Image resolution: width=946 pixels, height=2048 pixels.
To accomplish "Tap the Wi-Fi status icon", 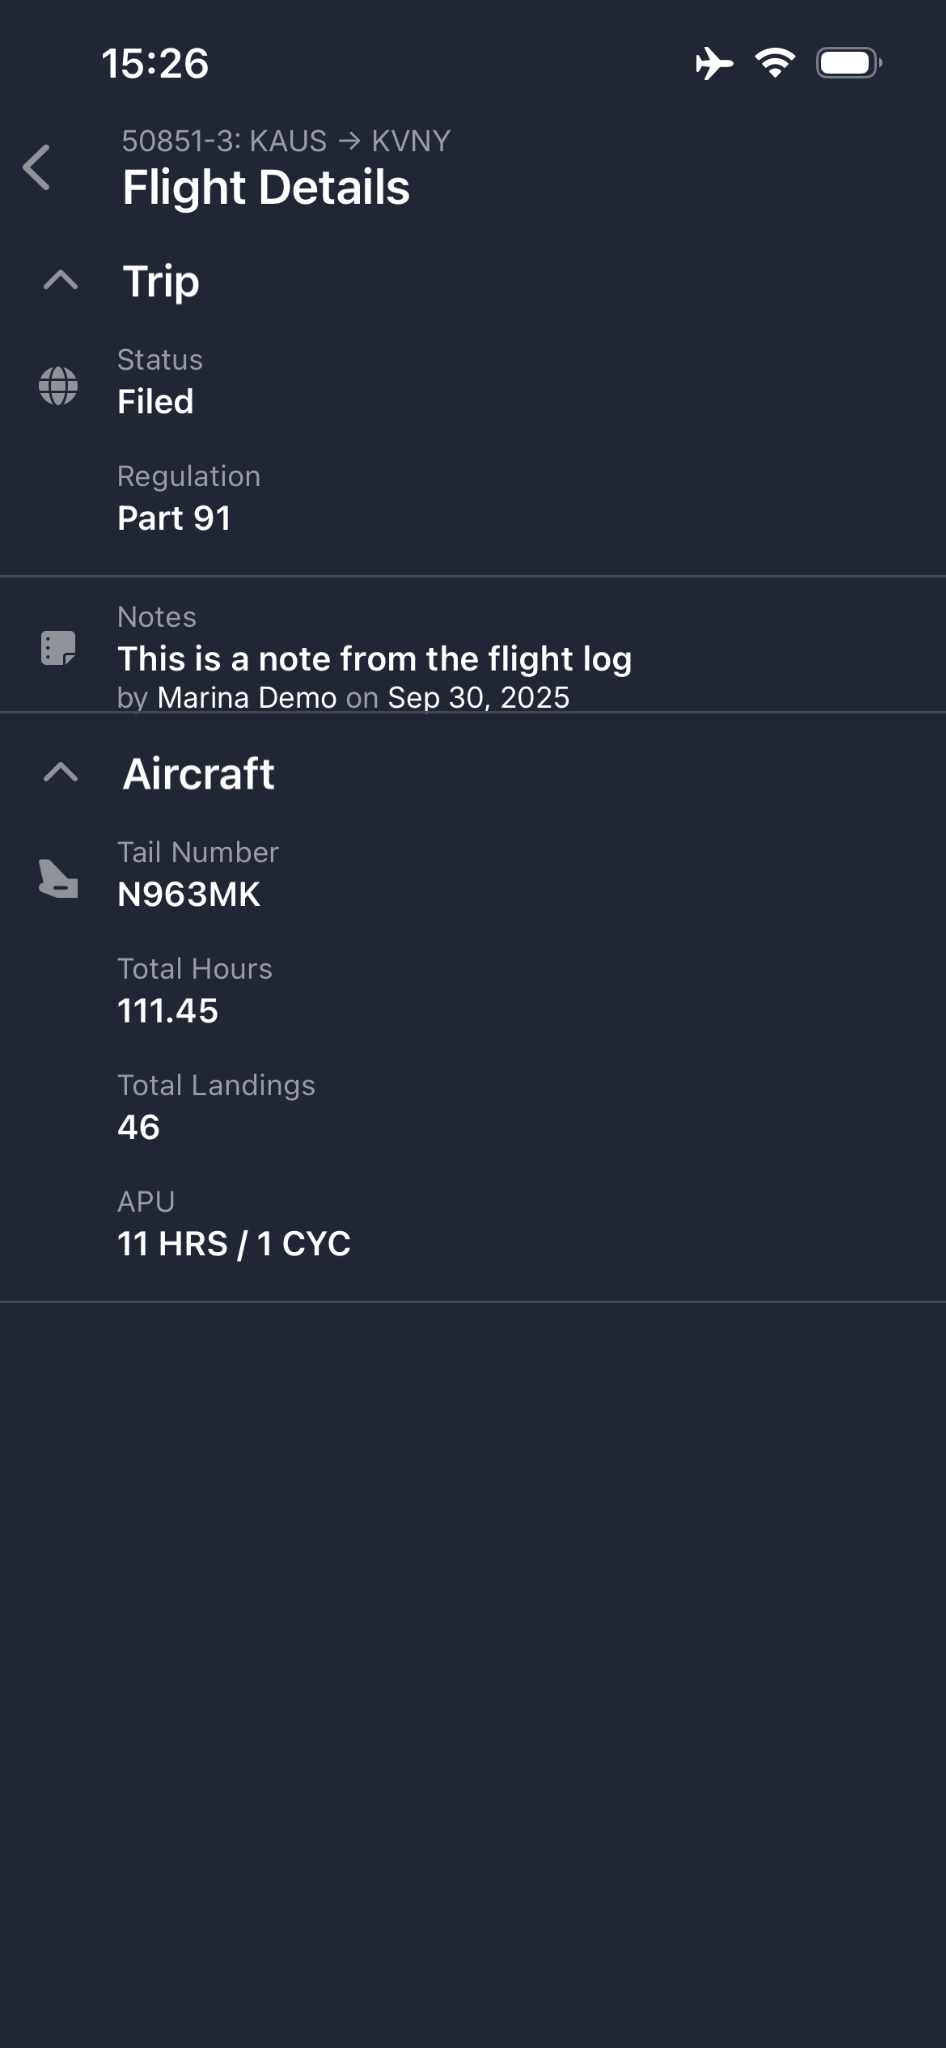I will 775,64.
